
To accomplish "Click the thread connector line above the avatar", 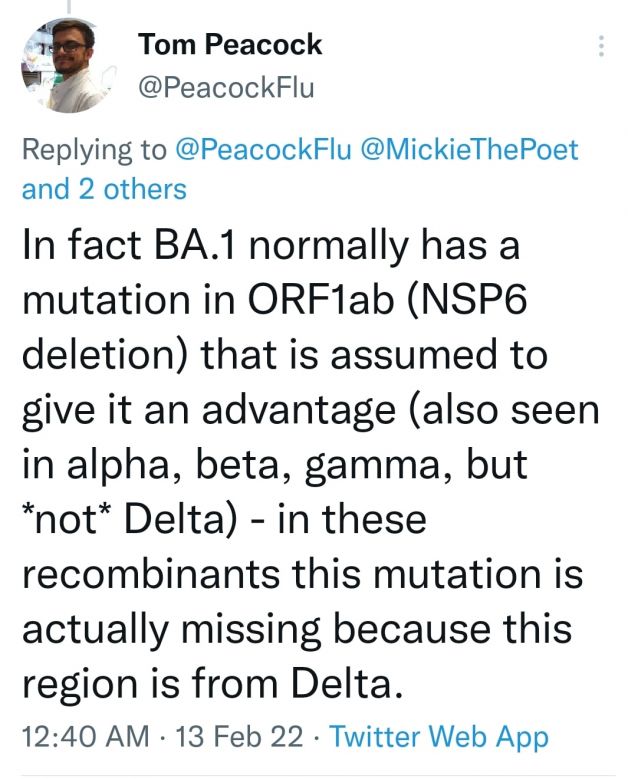I will point(69,6).
